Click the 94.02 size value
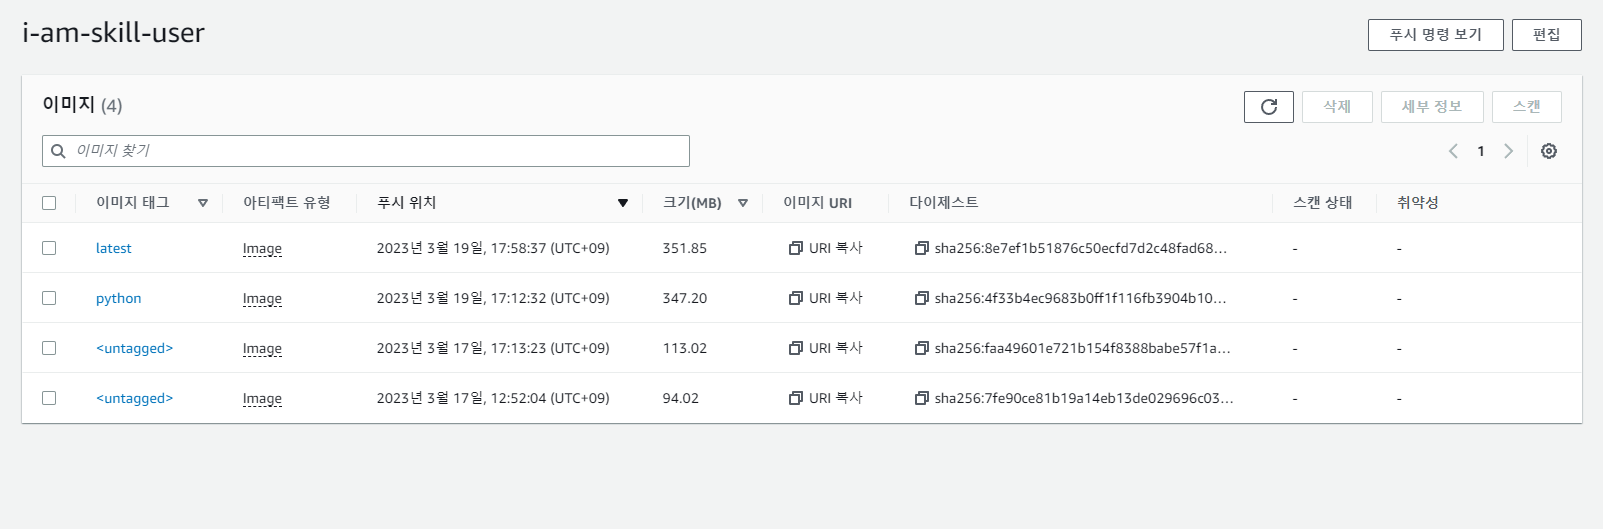This screenshot has width=1603, height=529. (x=680, y=398)
